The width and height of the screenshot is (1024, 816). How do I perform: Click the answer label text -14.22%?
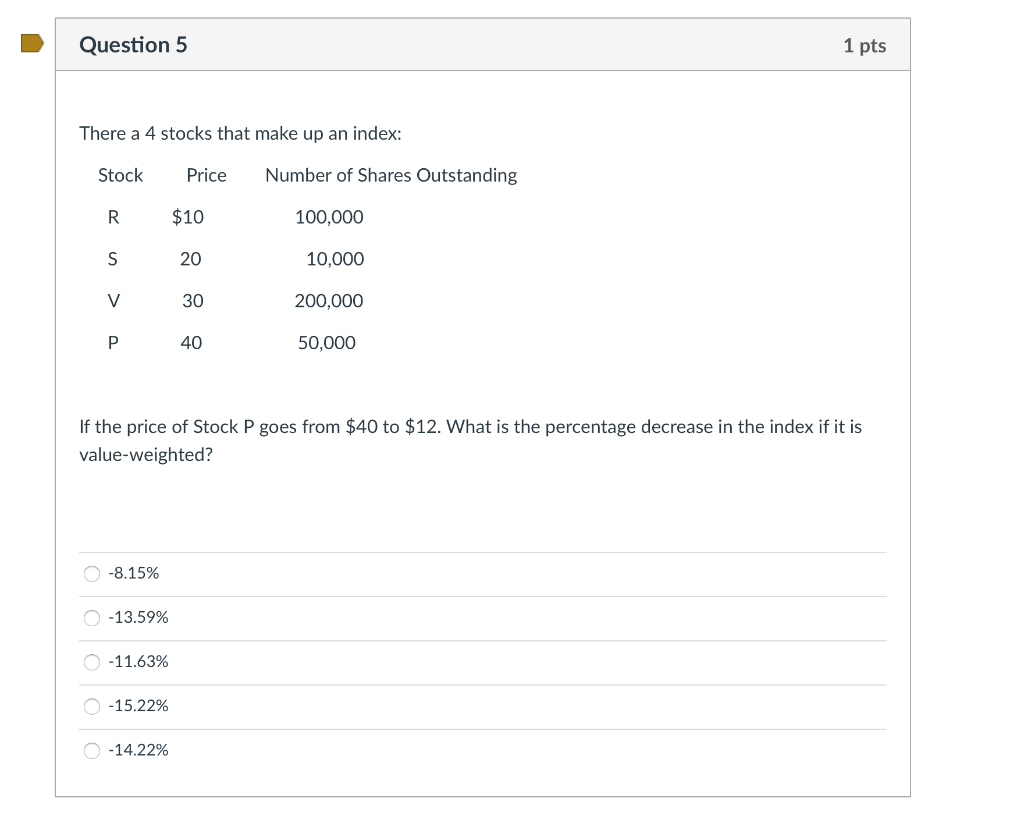tap(137, 748)
